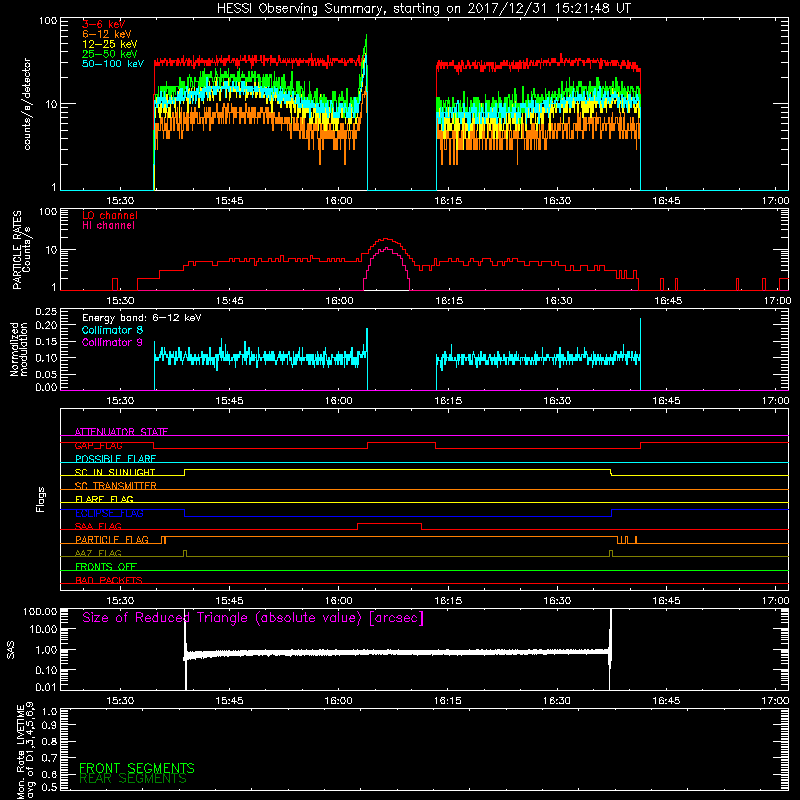Click the HI channel legend label
Viewport: 800px width, 800px height.
pyautogui.click(x=108, y=226)
